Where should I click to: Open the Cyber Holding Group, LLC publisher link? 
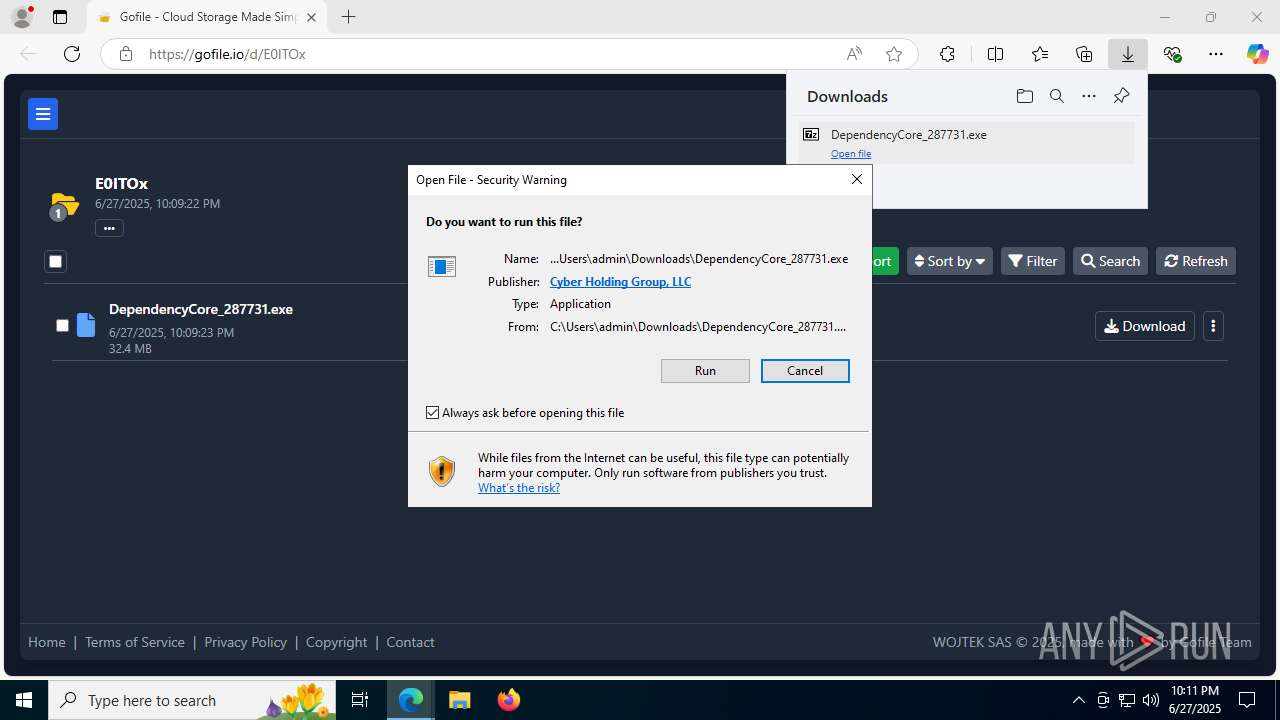pos(620,281)
